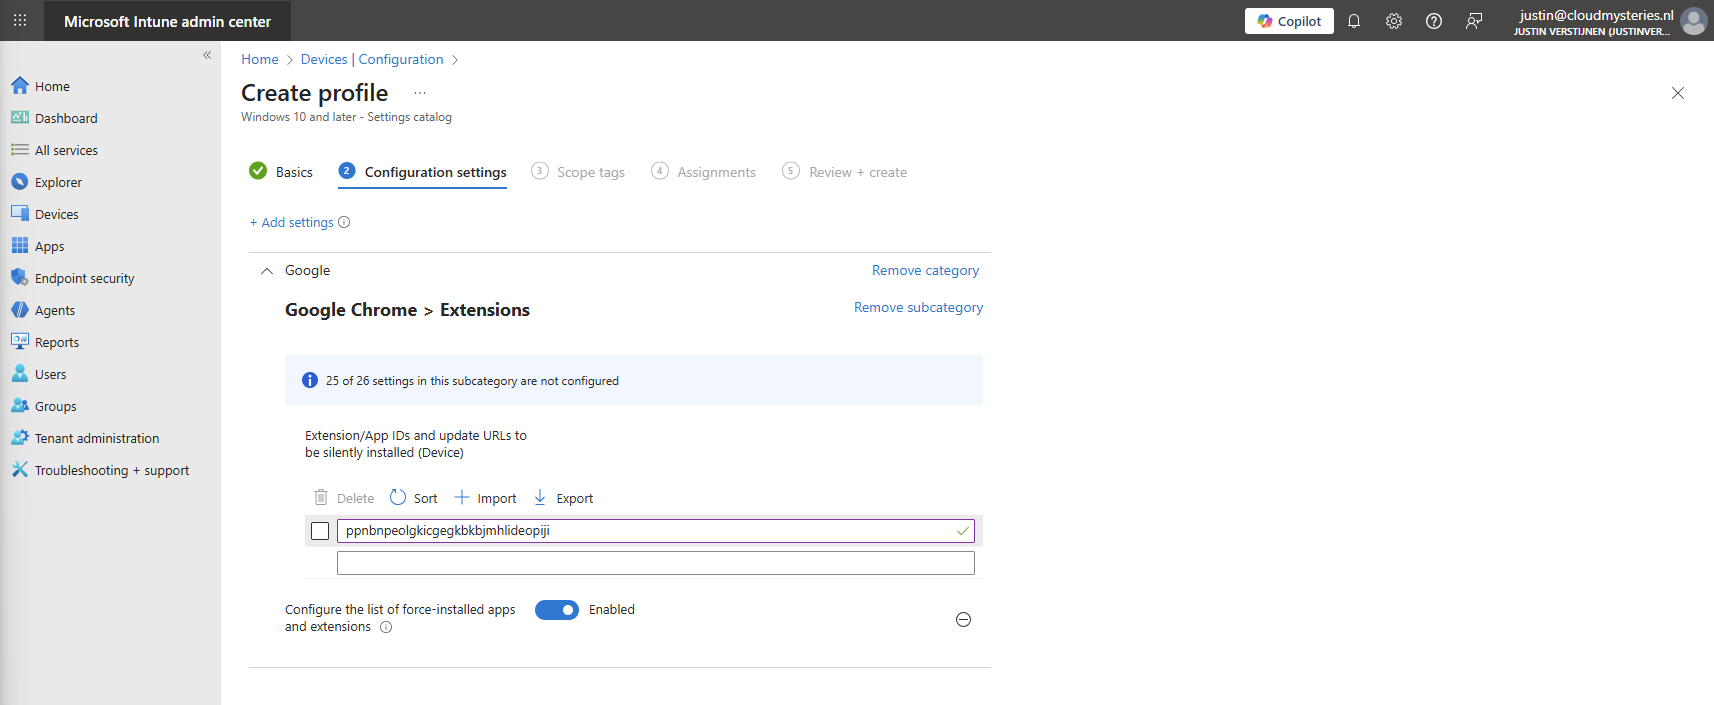The image size is (1714, 705).
Task: Collapse the Google category chevron
Action: click(x=267, y=271)
